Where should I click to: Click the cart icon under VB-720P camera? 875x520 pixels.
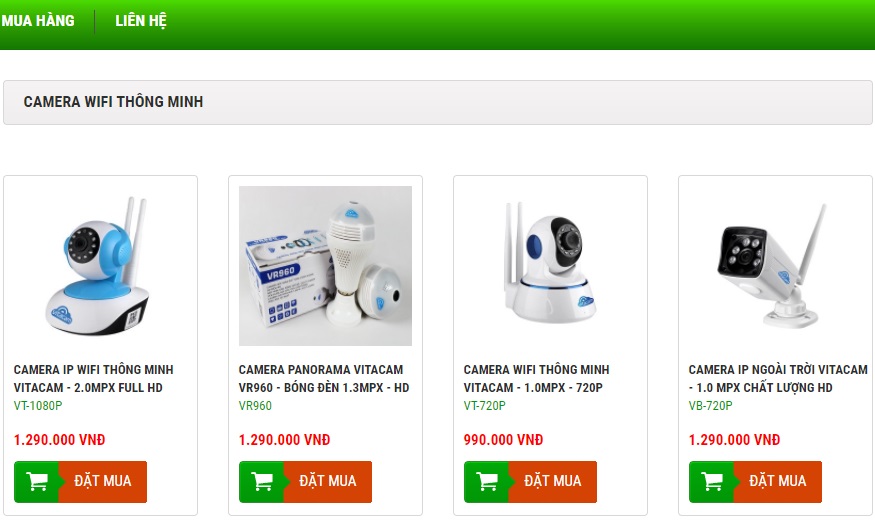(711, 482)
